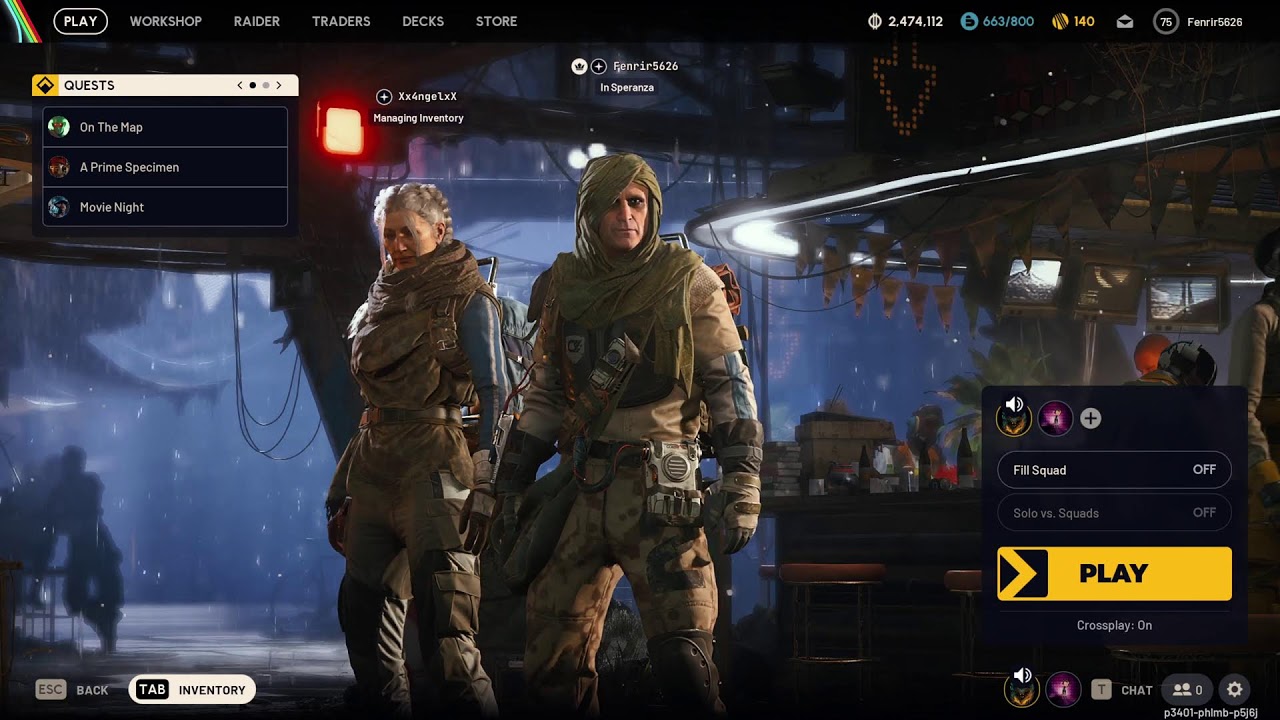Image resolution: width=1280 pixels, height=720 pixels.
Task: Add a squad member with plus button
Action: 1090,419
